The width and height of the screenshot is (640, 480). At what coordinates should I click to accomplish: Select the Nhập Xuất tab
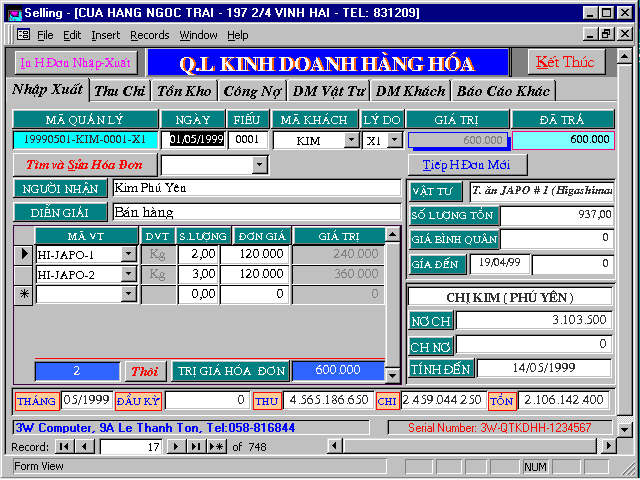pos(47,90)
